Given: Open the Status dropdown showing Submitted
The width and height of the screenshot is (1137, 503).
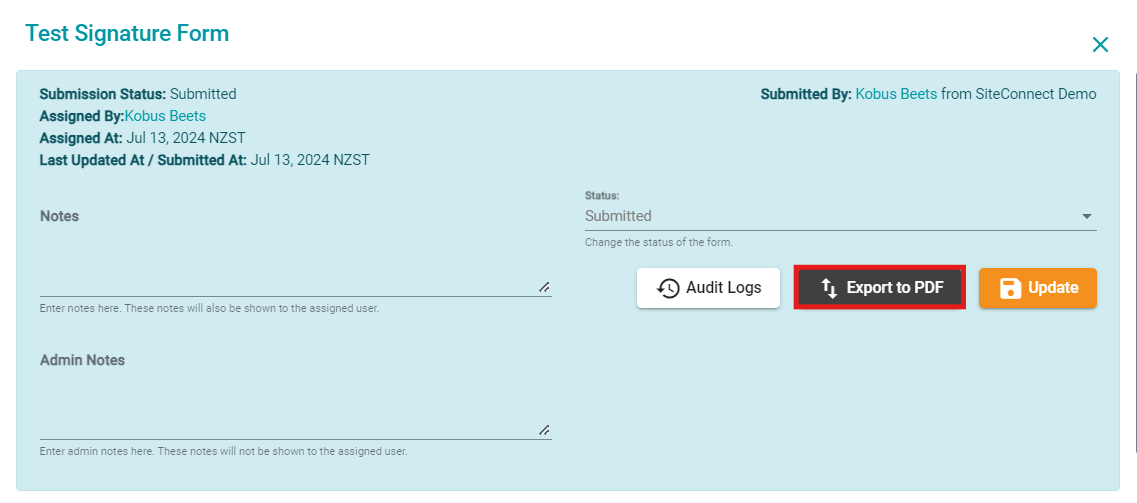Looking at the screenshot, I should click(840, 216).
